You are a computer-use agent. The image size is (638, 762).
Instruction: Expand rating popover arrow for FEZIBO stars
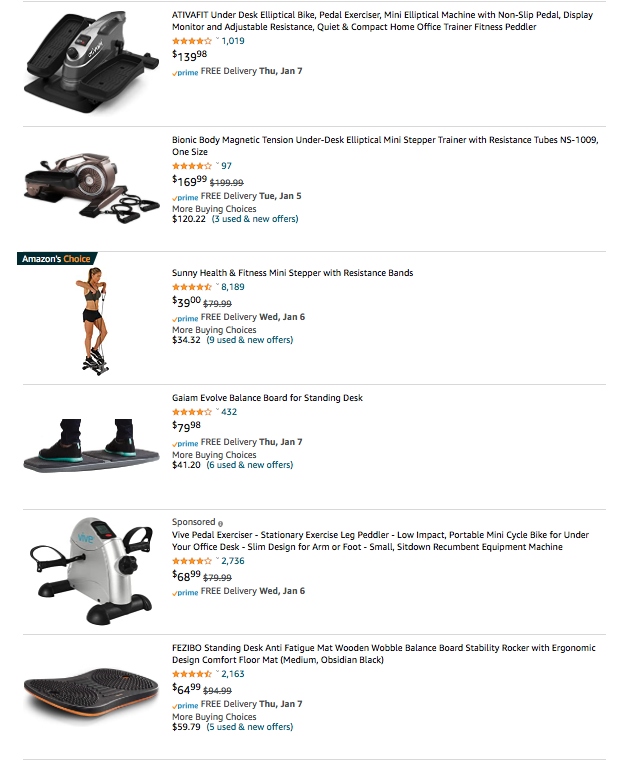(217, 673)
